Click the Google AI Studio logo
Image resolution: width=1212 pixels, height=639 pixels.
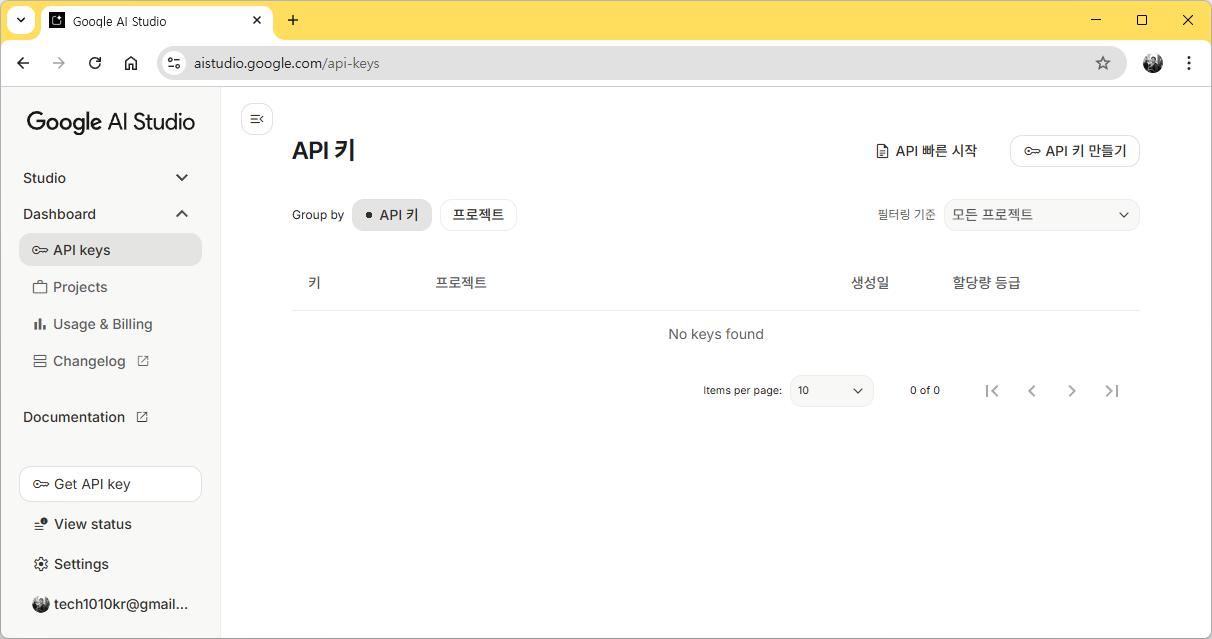tap(111, 122)
